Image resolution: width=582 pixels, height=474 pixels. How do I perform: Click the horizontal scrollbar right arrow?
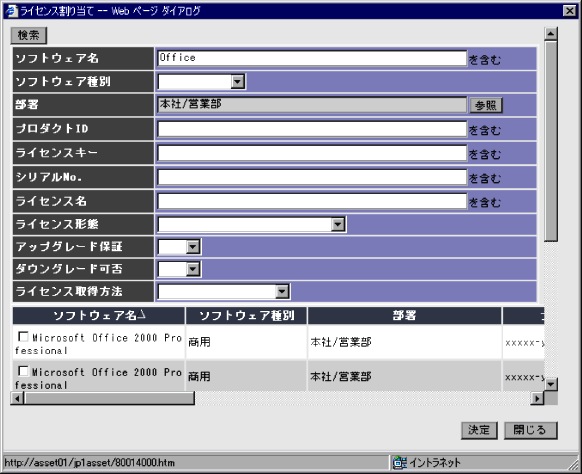[x=537, y=398]
